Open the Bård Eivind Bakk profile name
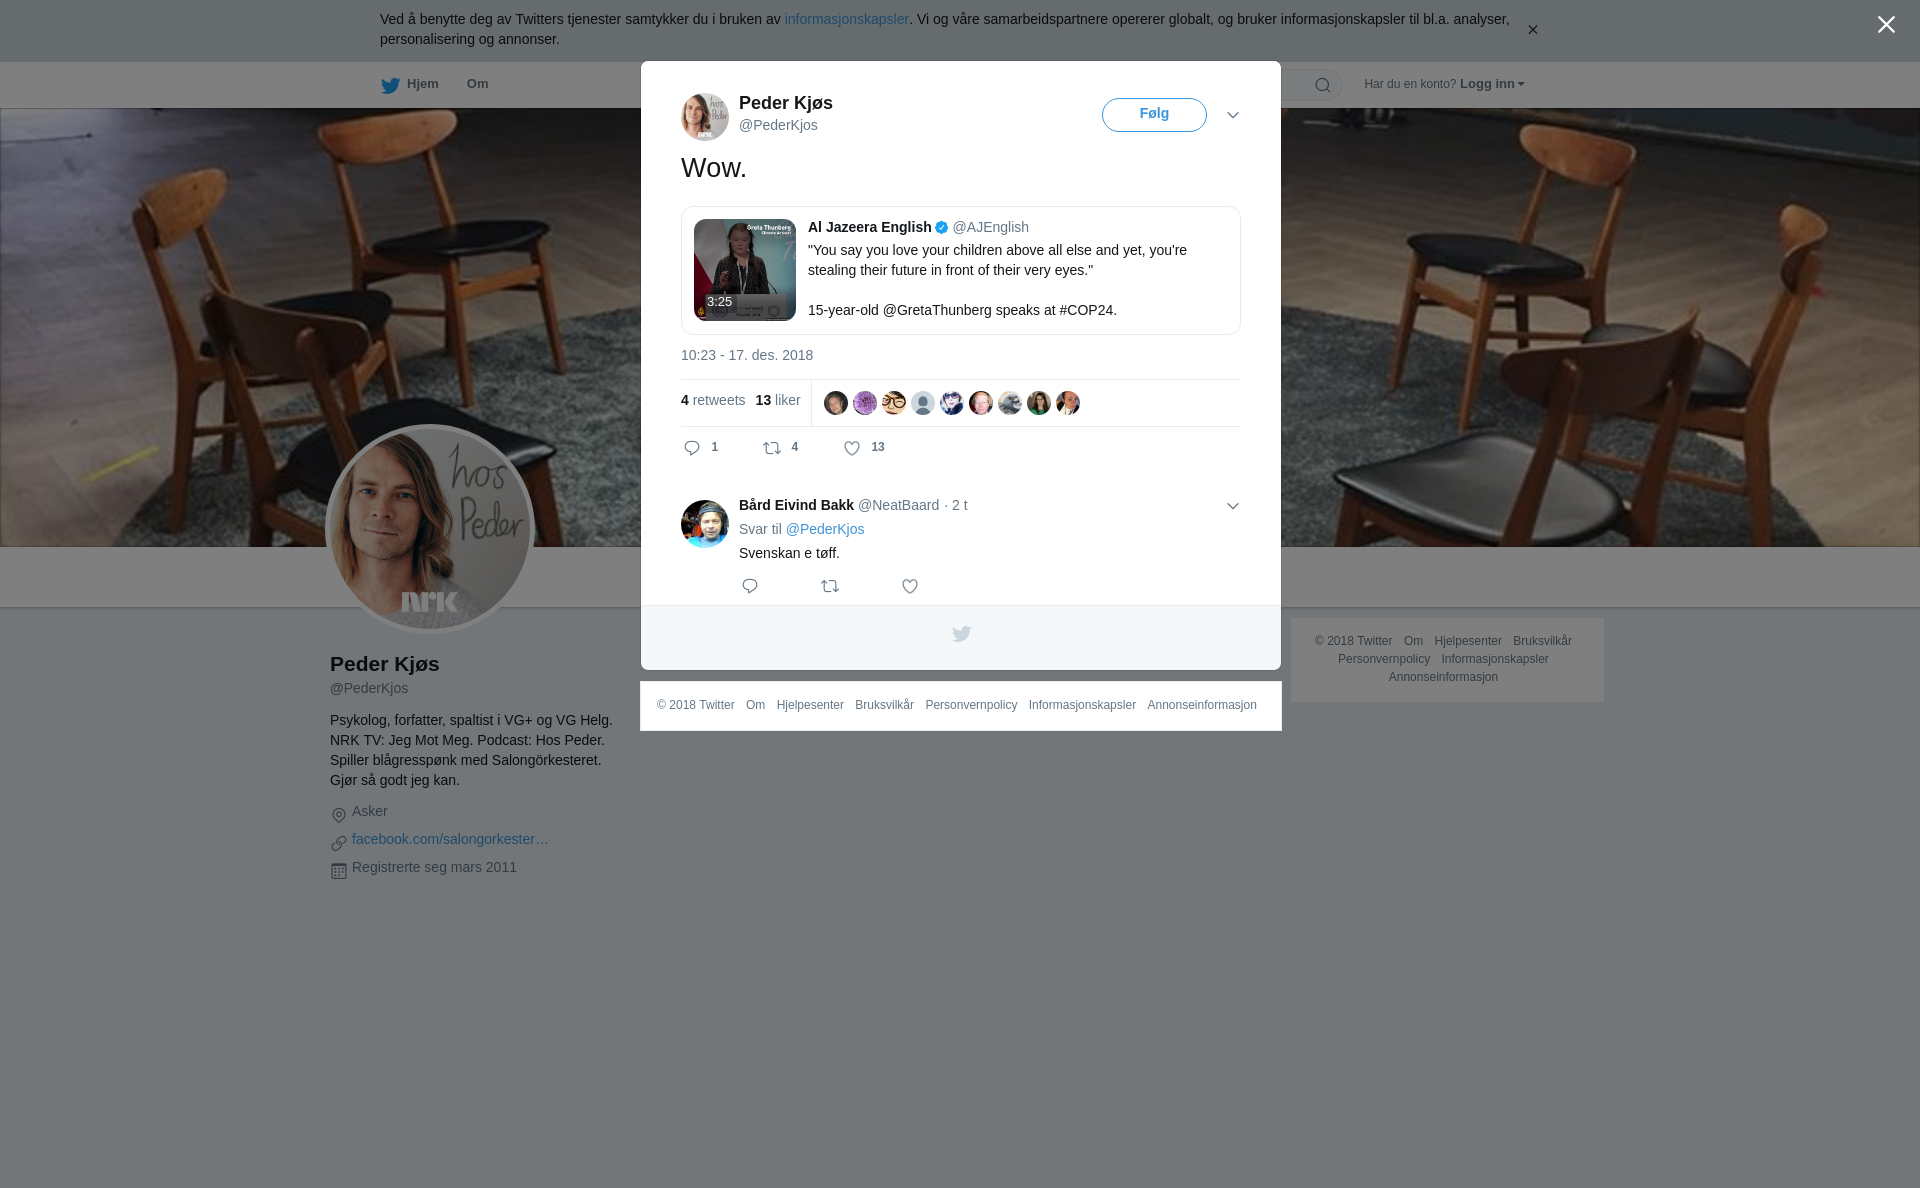 pos(796,505)
